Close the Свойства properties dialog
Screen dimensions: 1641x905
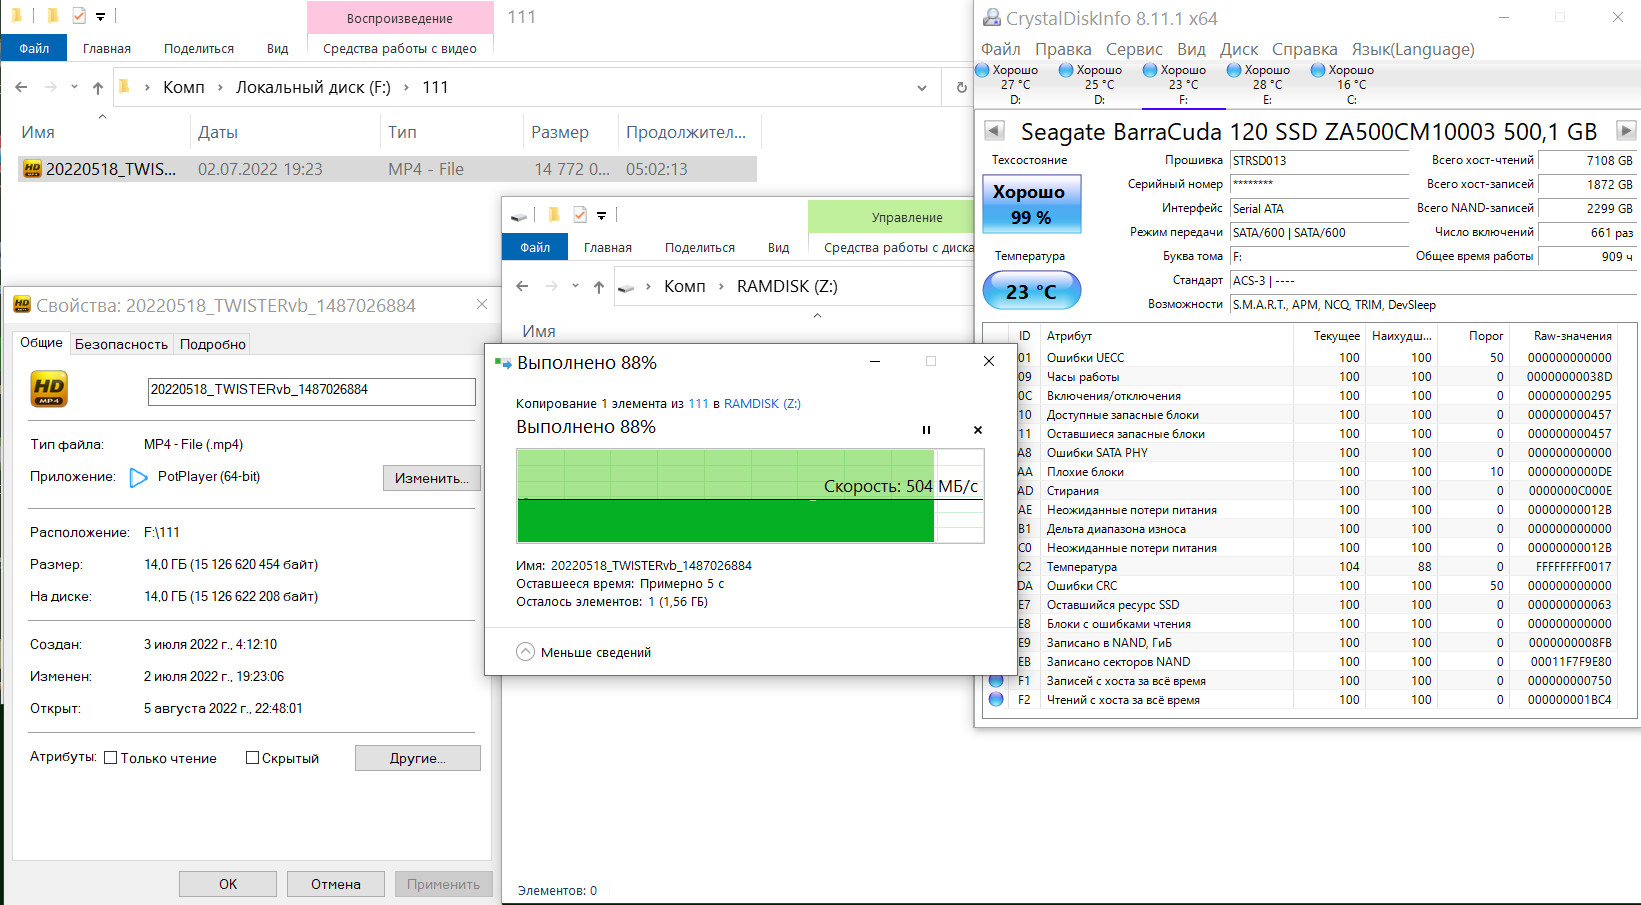tap(482, 304)
